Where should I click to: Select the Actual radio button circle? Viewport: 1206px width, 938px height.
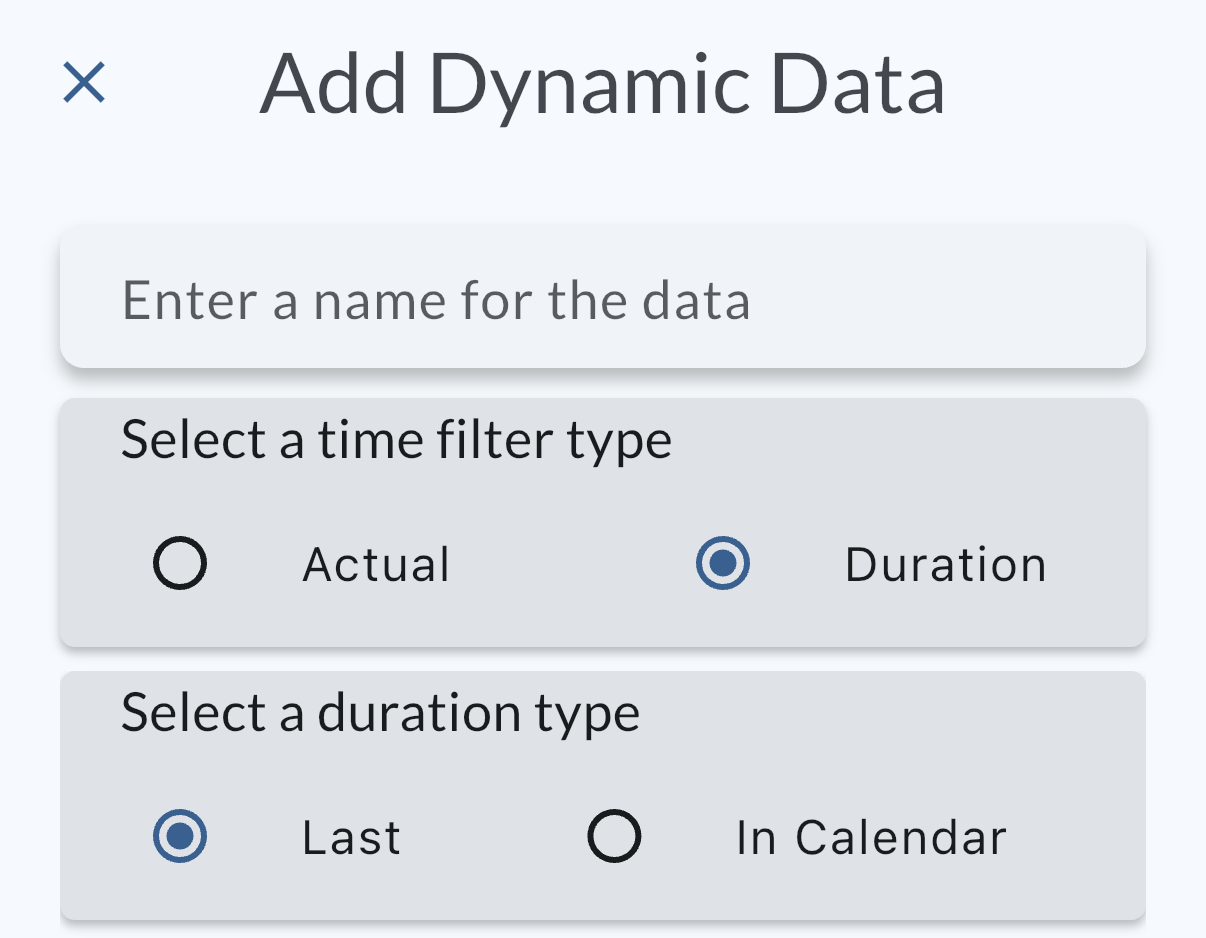(x=180, y=564)
